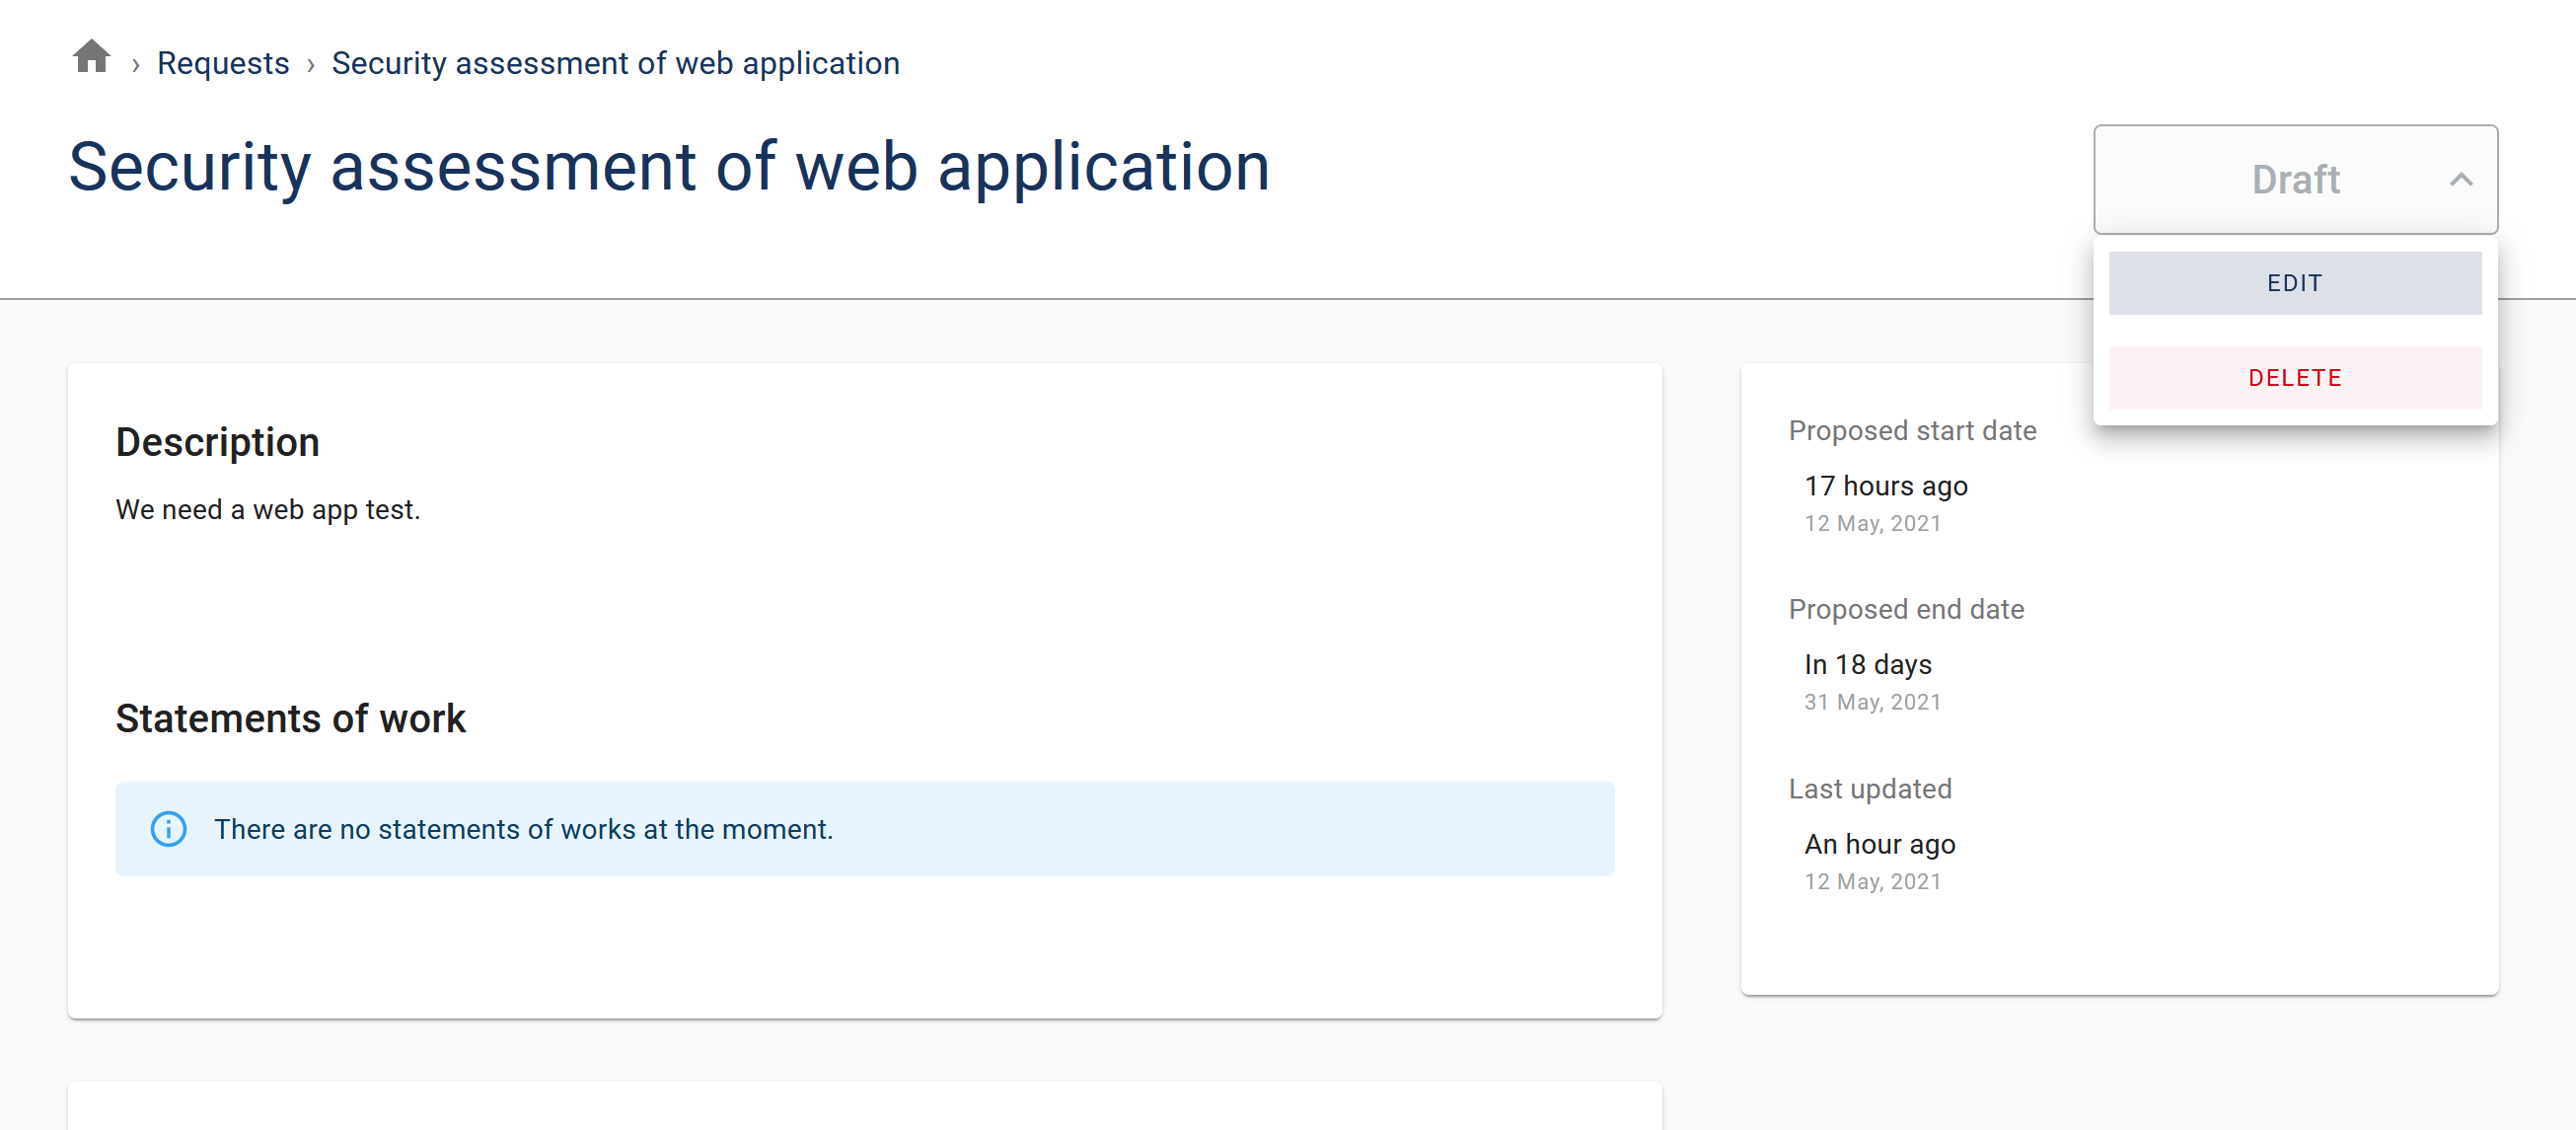Click the Description heading
The image size is (2576, 1130).
pyautogui.click(x=217, y=442)
